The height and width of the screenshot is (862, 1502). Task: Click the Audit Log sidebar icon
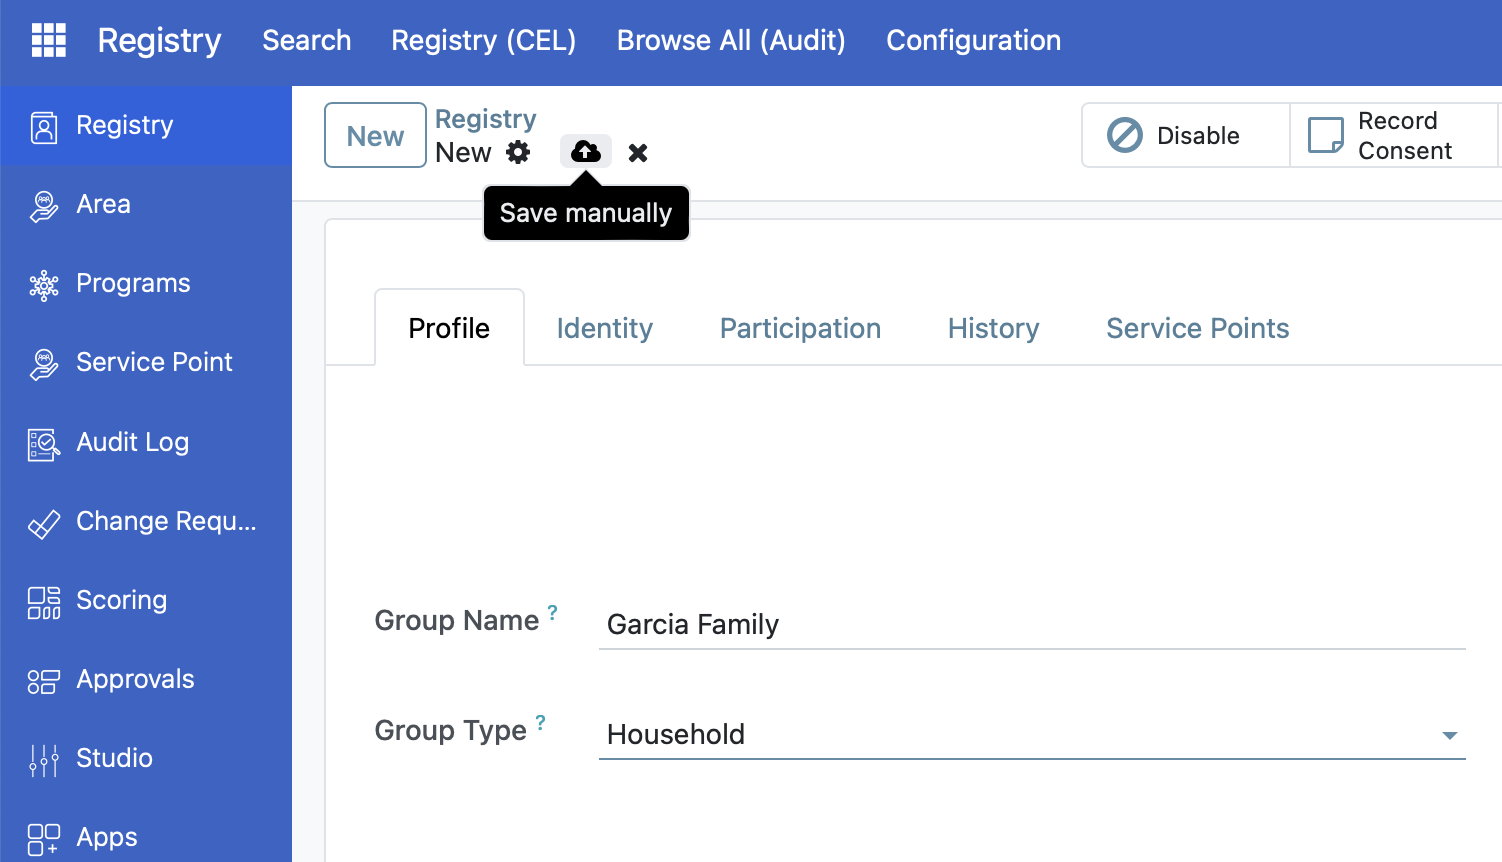pyautogui.click(x=44, y=443)
